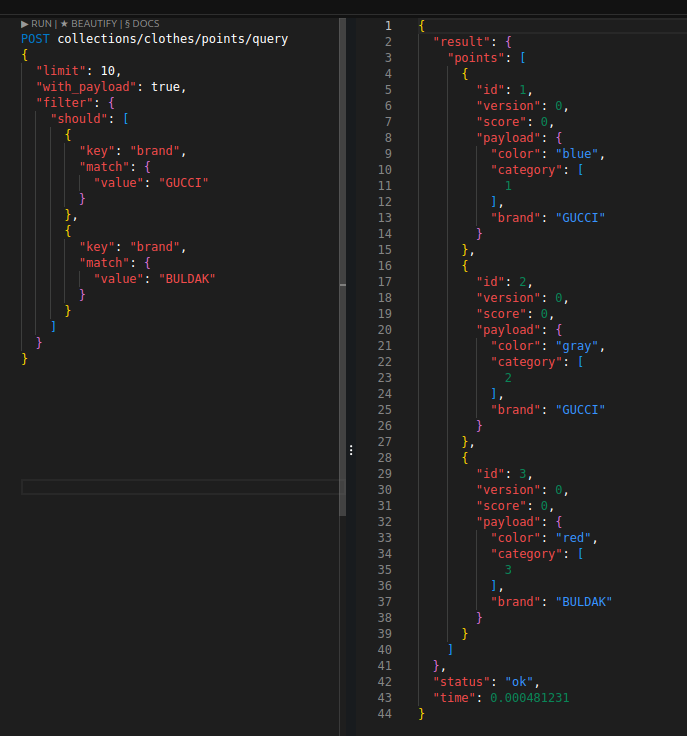Click line number 44 in response gutter
687x736 pixels.
pos(385,713)
